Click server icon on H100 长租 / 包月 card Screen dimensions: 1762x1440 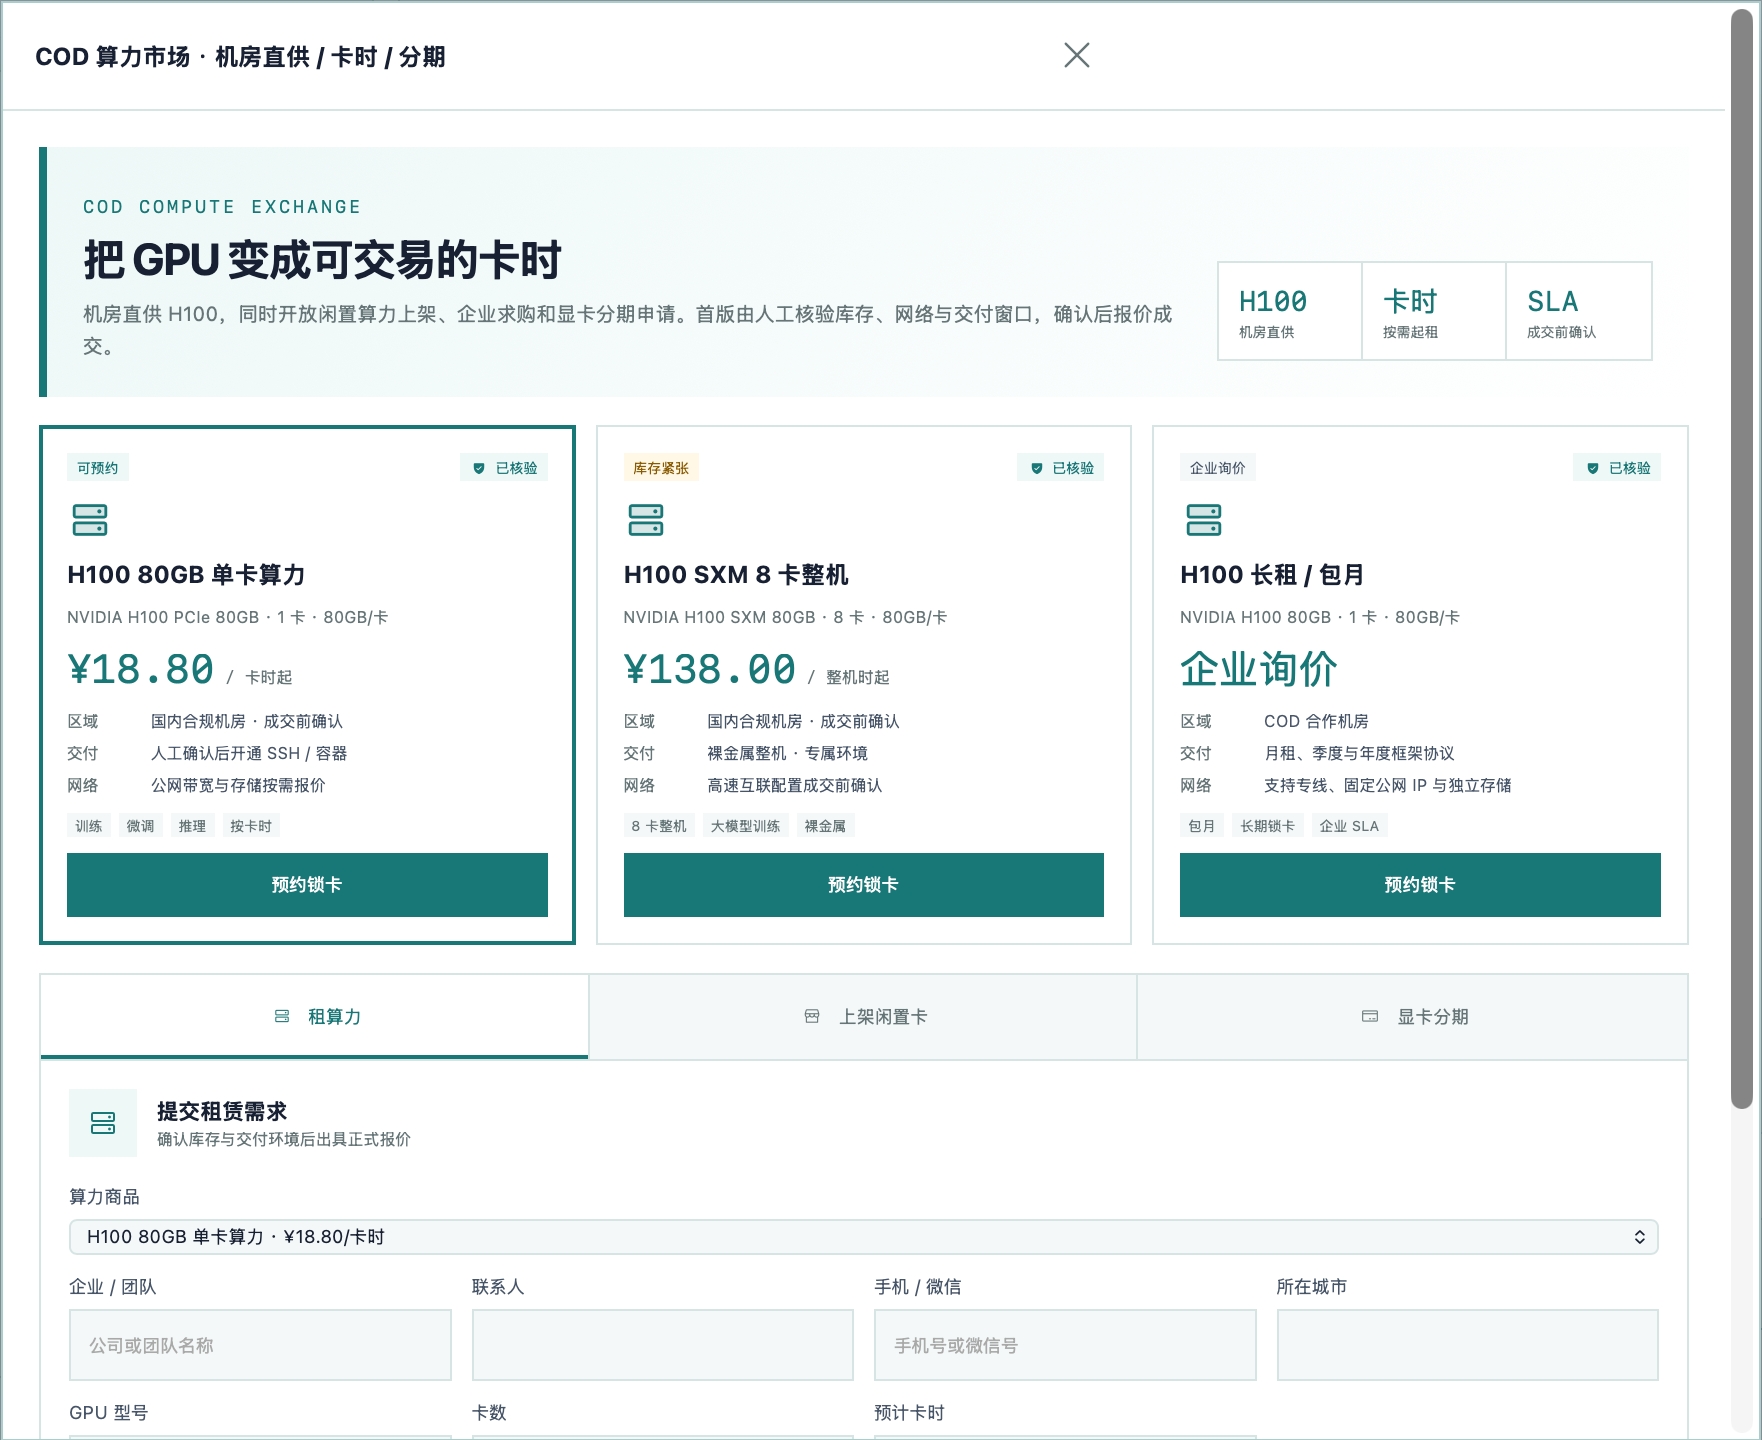[x=1203, y=520]
